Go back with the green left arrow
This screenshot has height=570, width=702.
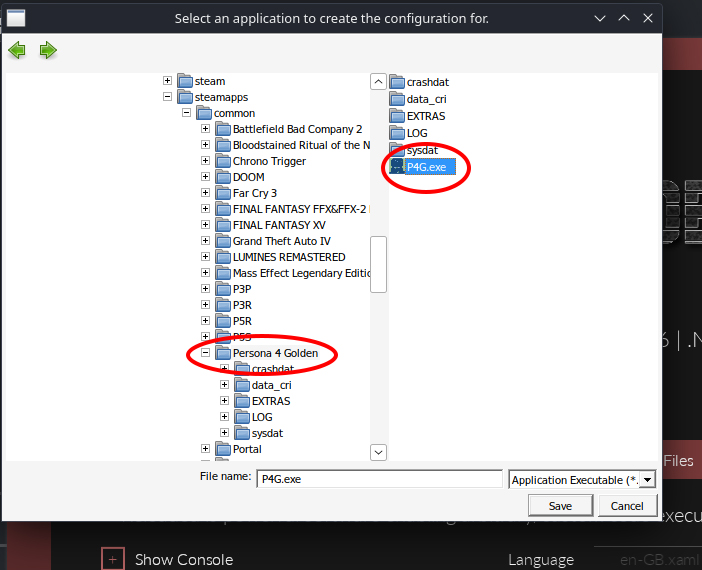[x=17, y=50]
